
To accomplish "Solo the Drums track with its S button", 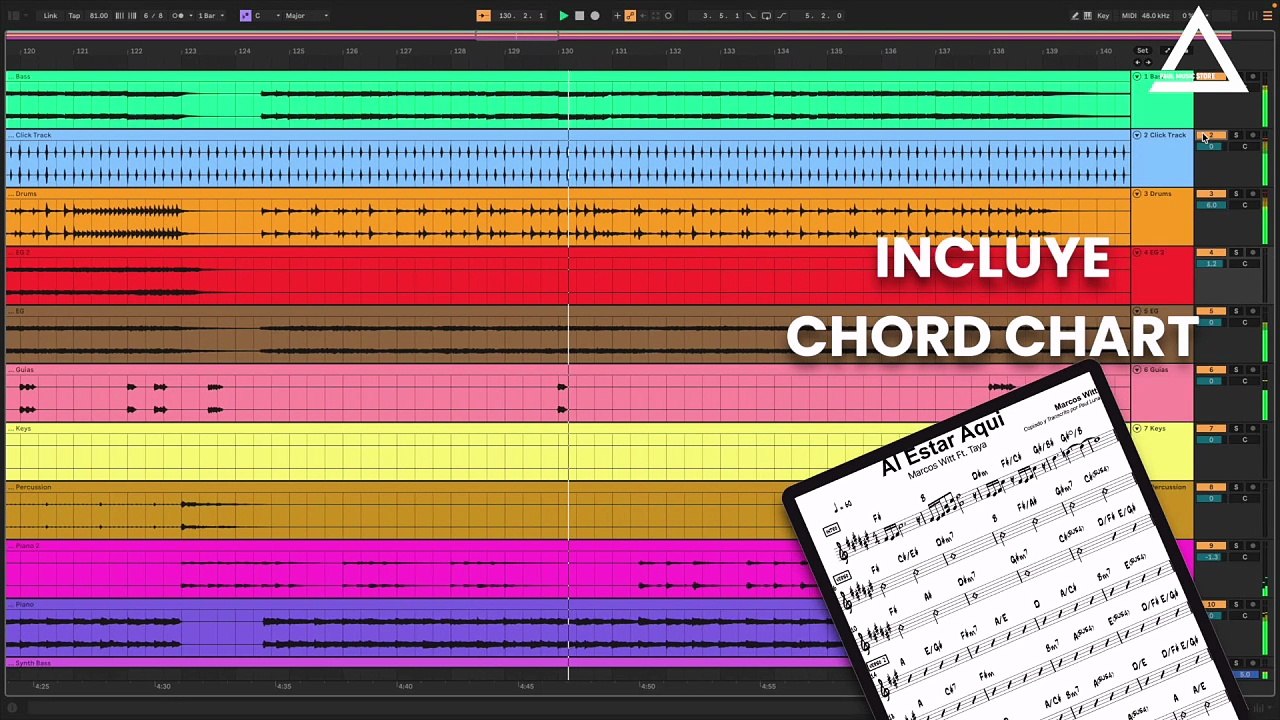I will [1235, 194].
